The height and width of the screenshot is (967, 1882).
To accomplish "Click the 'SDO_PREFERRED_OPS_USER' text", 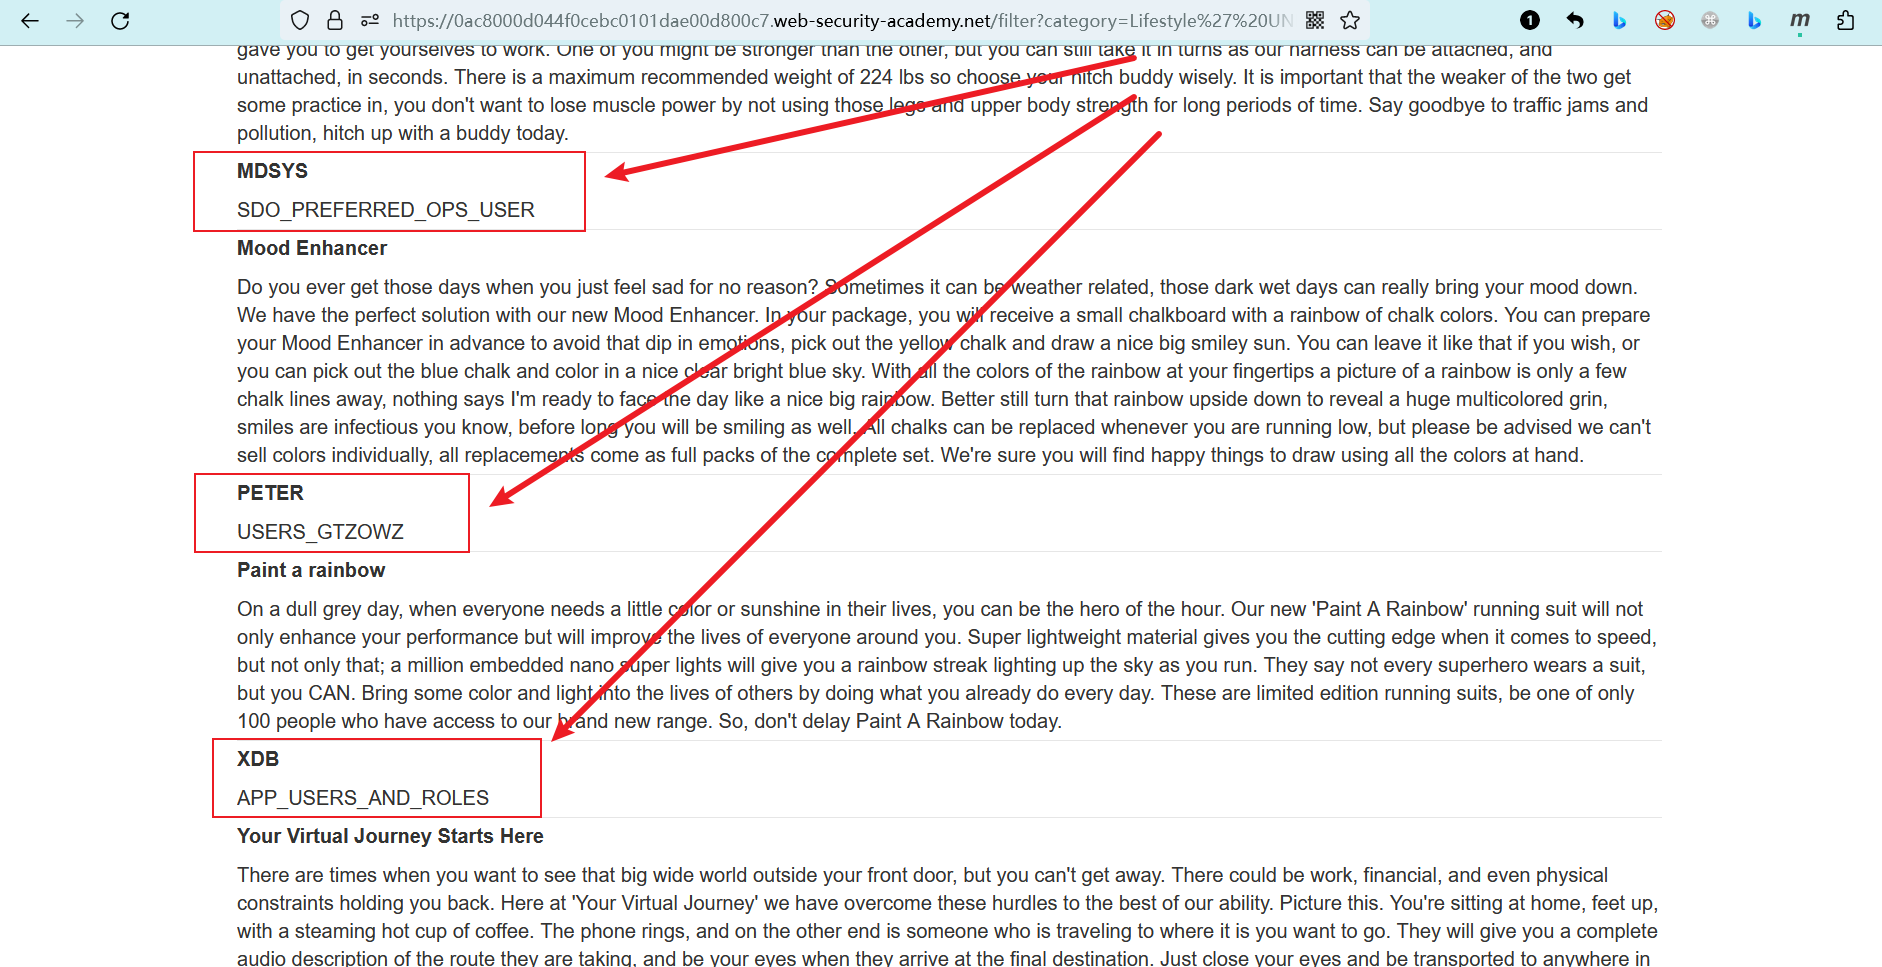I will 386,210.
